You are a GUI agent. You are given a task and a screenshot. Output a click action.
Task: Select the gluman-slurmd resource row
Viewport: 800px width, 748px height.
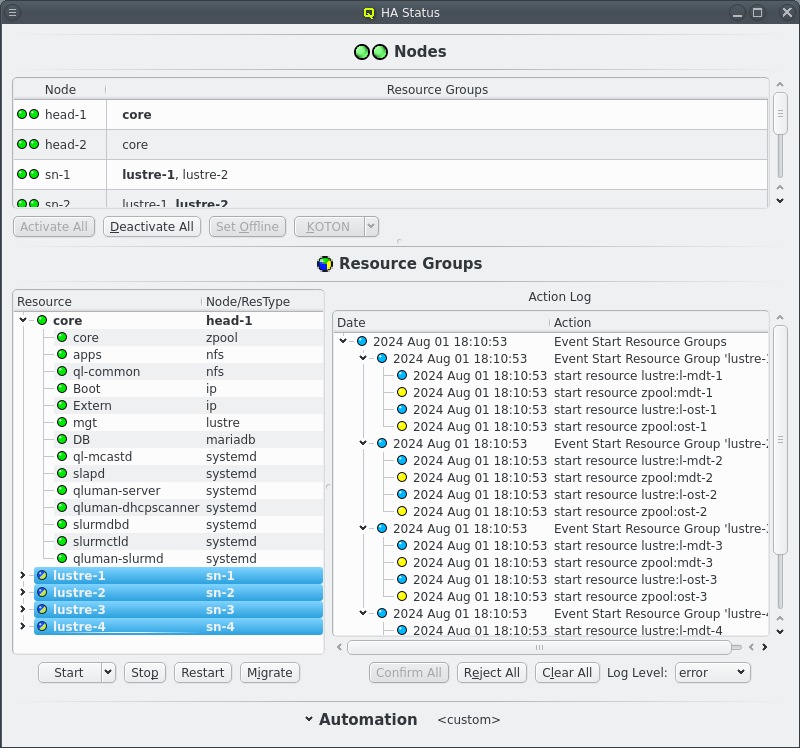click(169, 558)
